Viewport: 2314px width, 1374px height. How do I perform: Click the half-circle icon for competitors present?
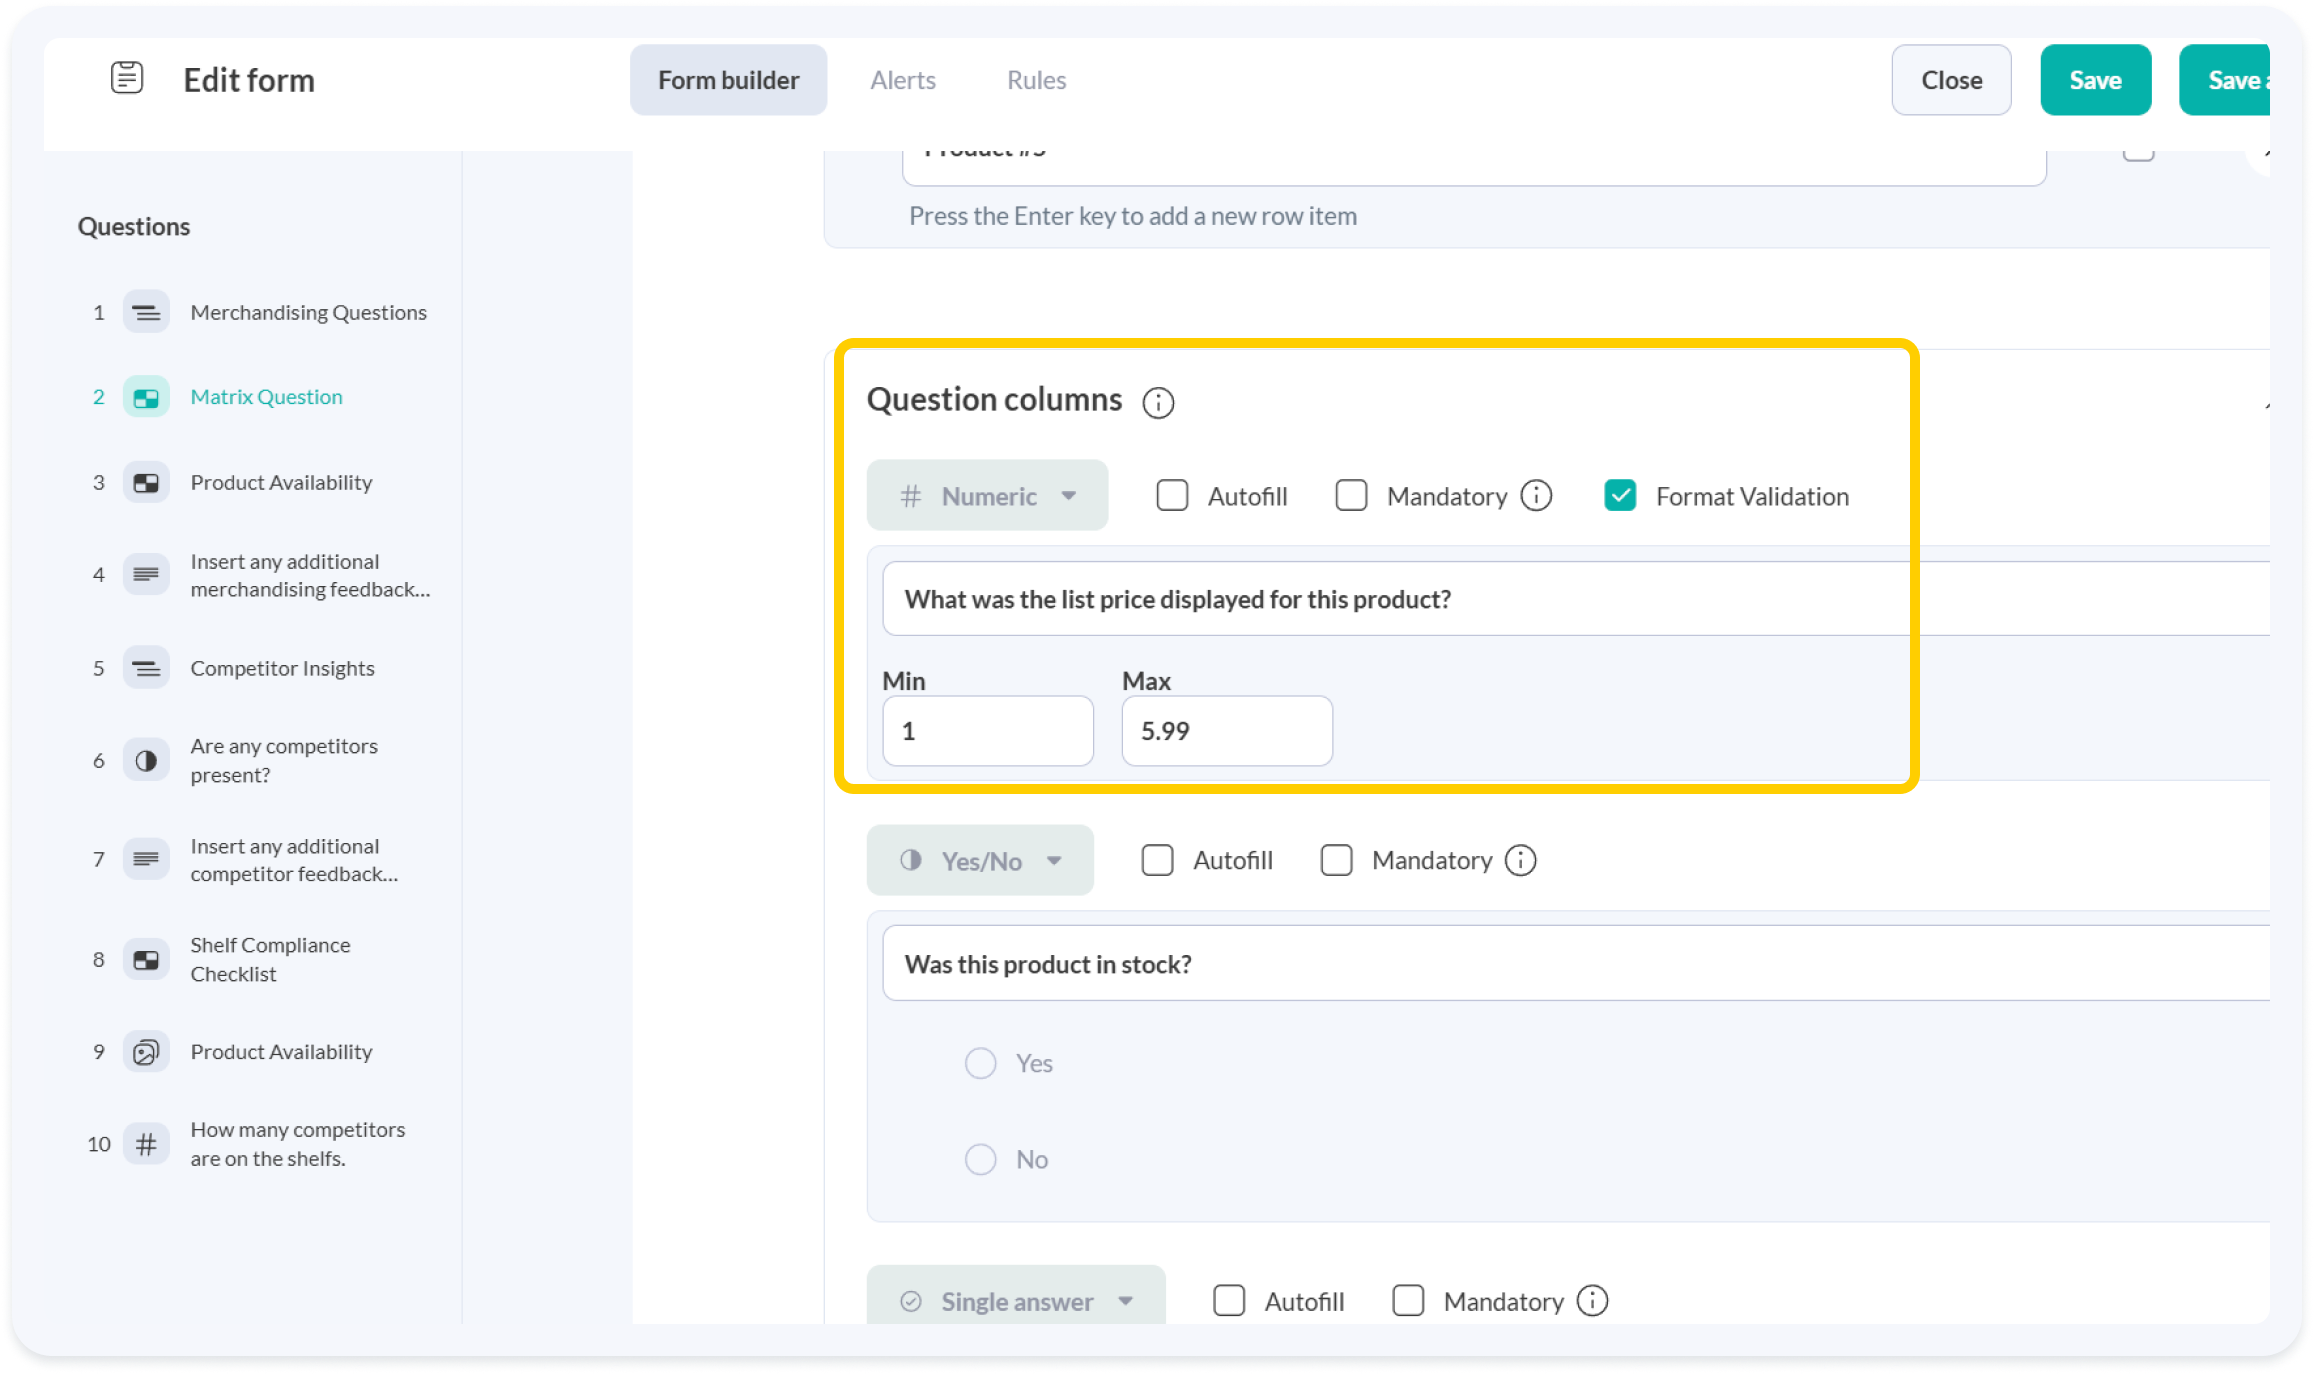146,760
